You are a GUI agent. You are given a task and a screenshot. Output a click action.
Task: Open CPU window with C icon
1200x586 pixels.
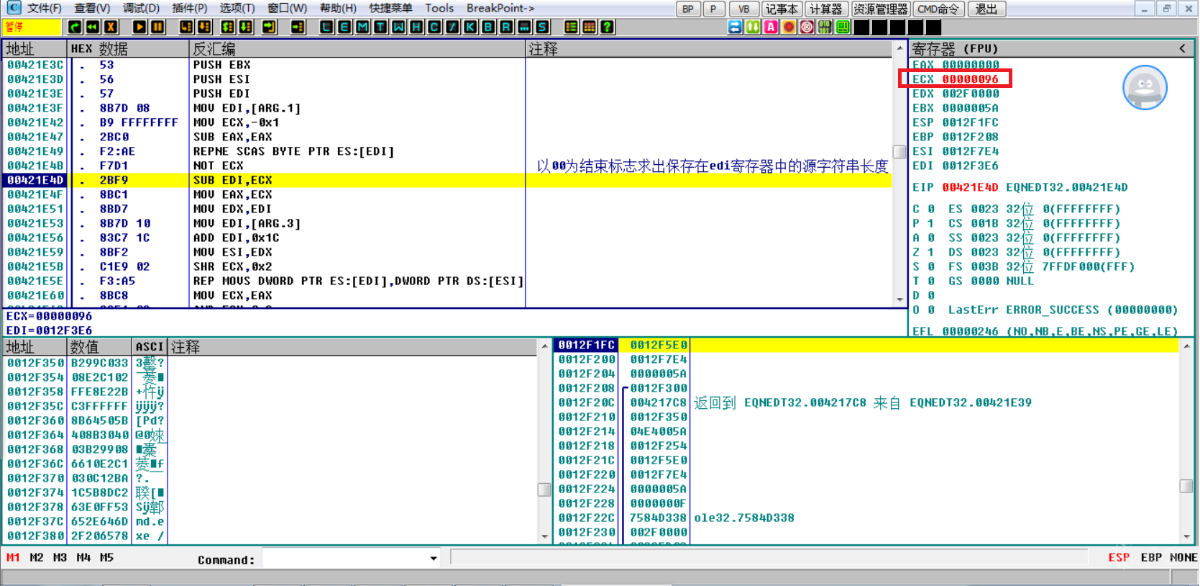pos(435,26)
